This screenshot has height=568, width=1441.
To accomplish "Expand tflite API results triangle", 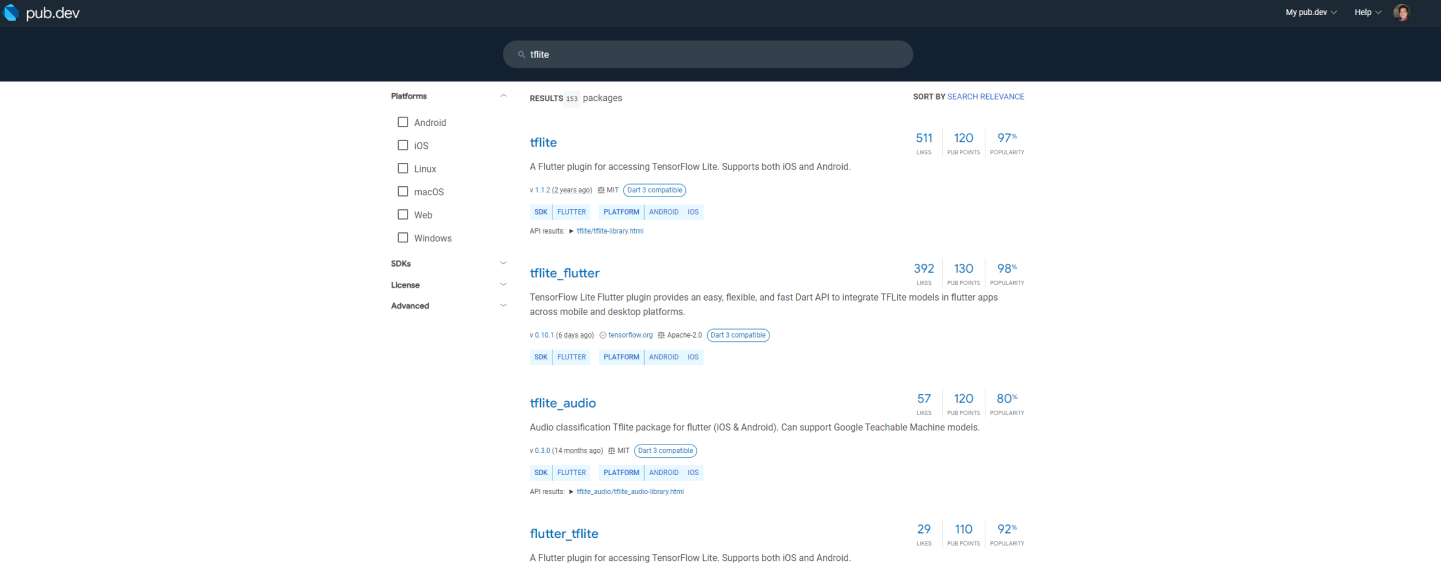I will coord(571,231).
